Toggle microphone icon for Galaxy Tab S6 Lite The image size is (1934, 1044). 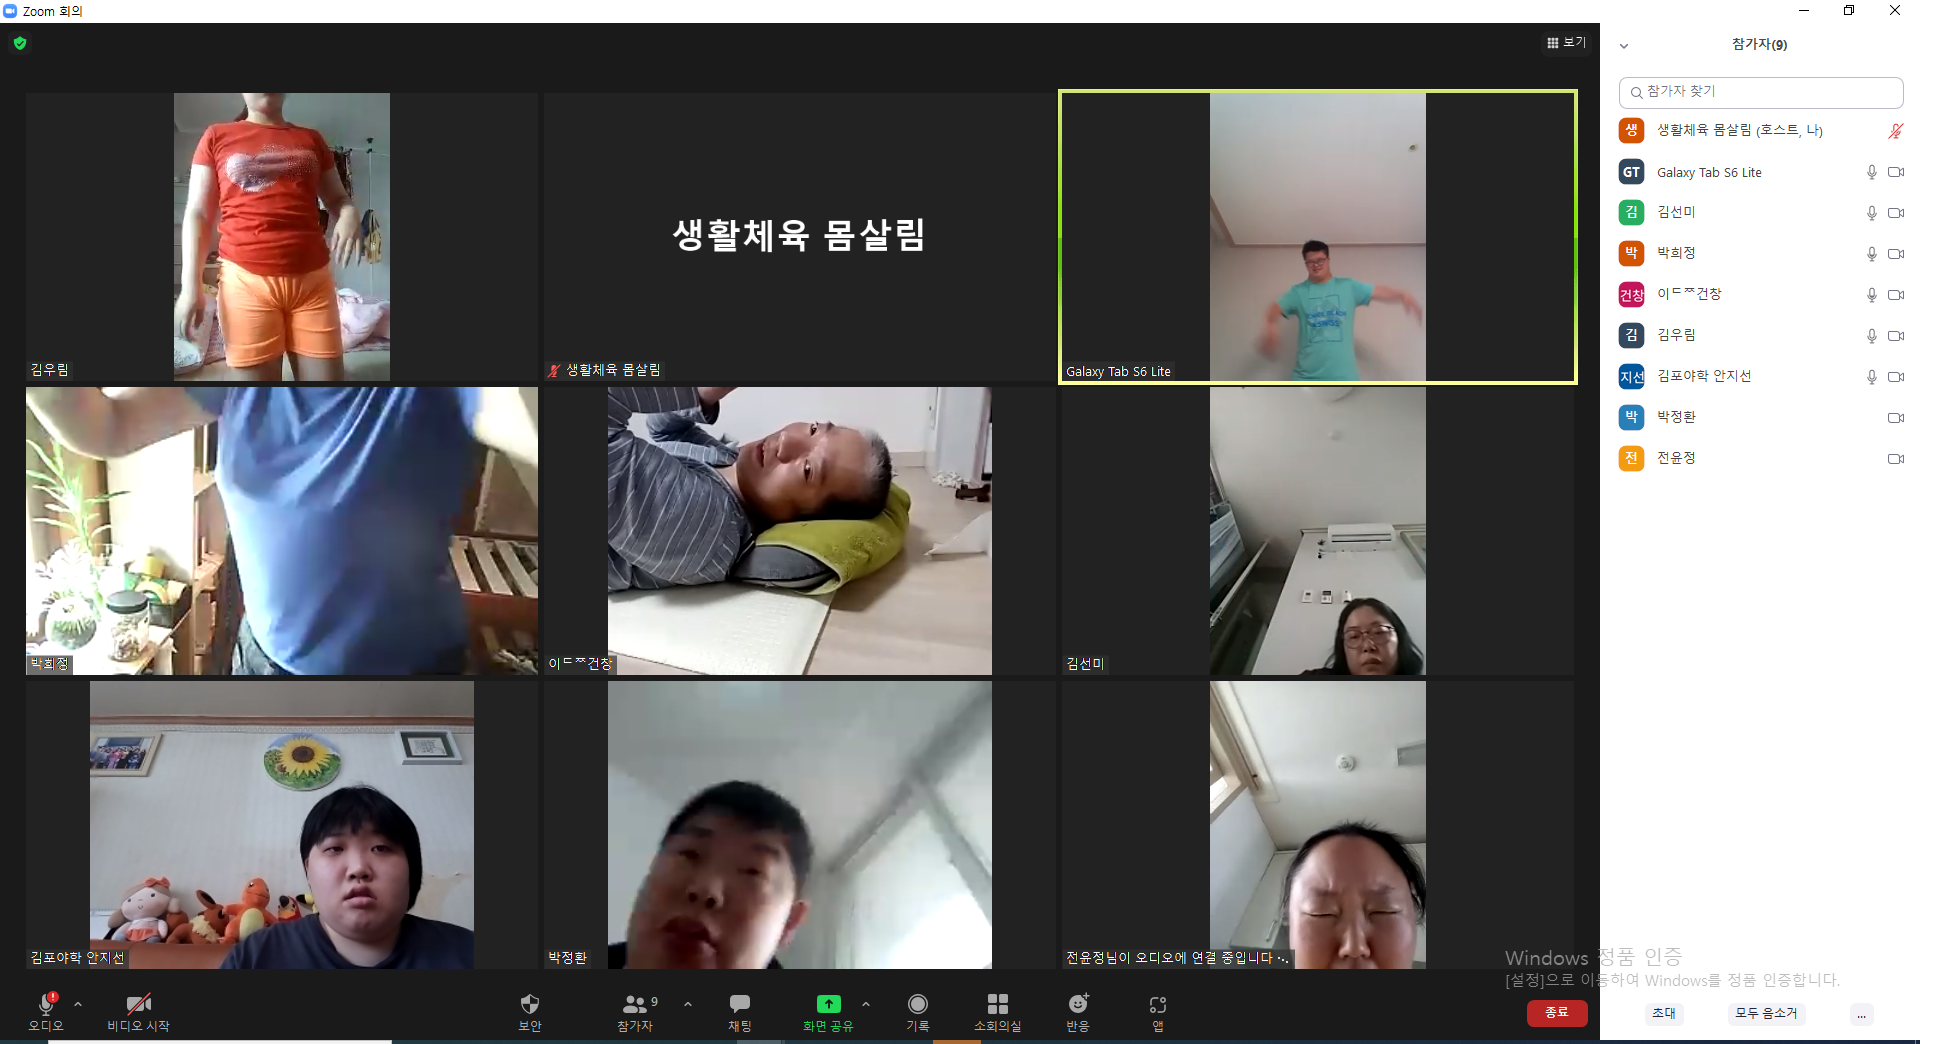pyautogui.click(x=1871, y=172)
